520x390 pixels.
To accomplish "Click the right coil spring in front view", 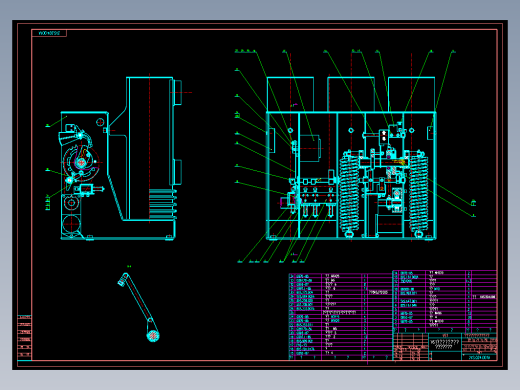I will 419,193.
